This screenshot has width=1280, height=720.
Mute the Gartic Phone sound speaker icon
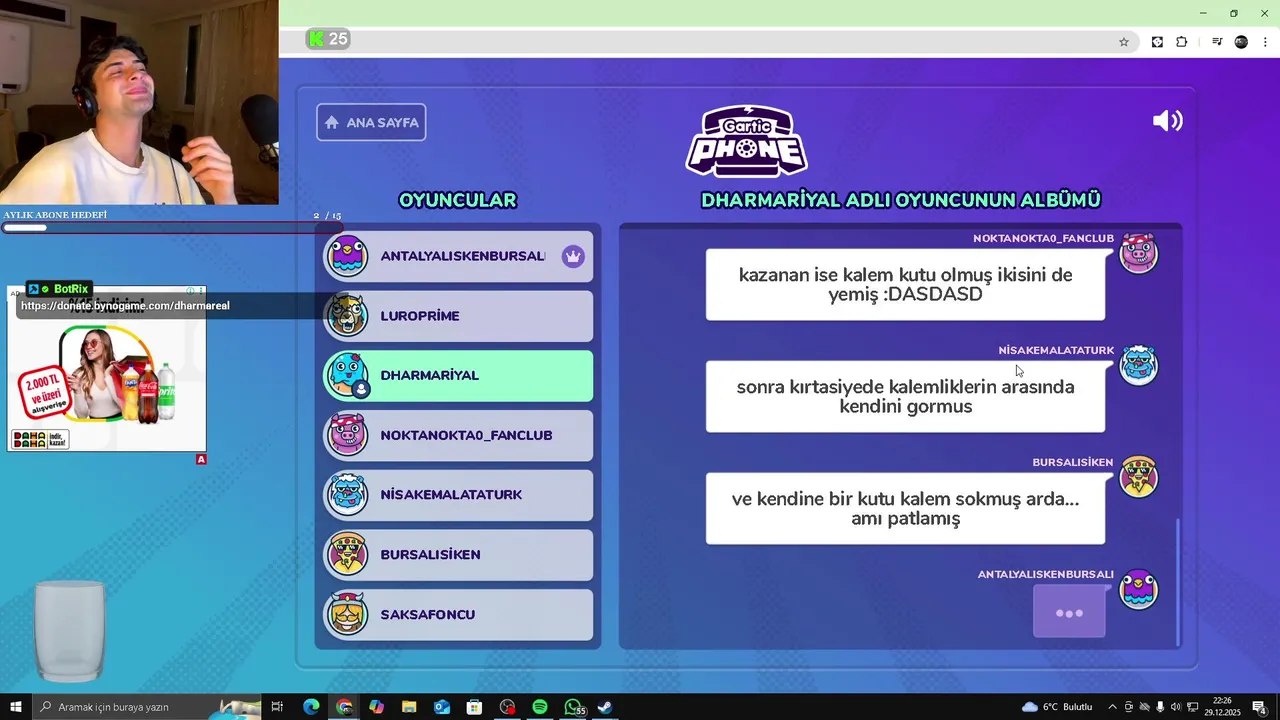pos(1167,121)
